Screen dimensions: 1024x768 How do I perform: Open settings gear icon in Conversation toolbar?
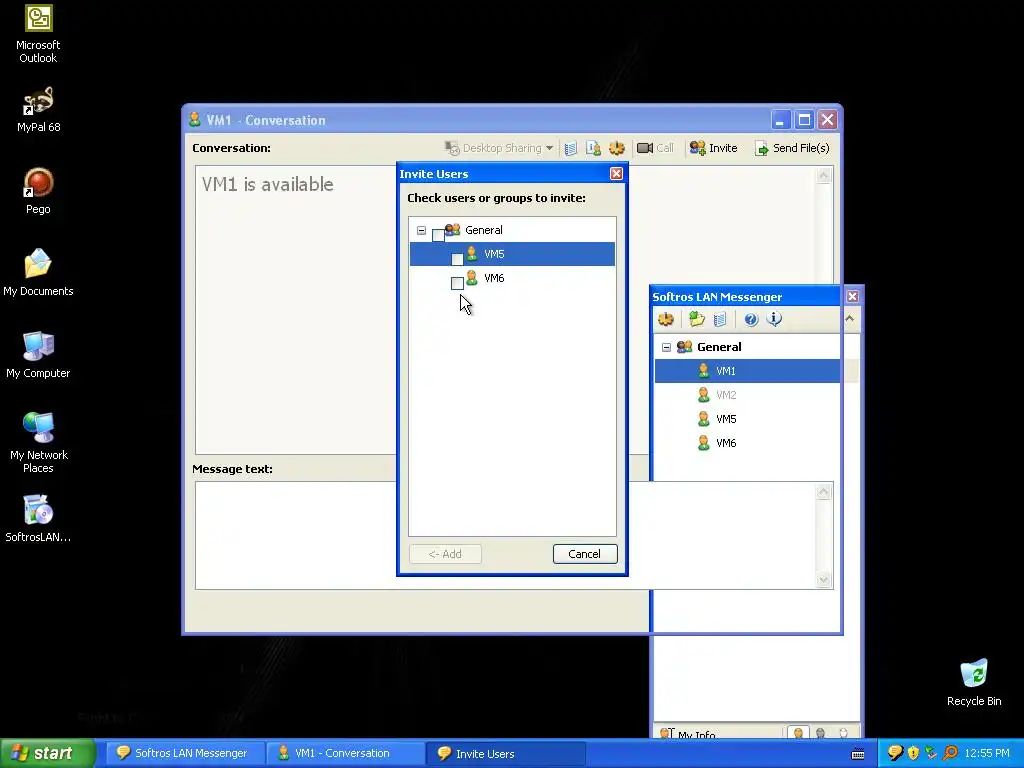click(x=616, y=148)
